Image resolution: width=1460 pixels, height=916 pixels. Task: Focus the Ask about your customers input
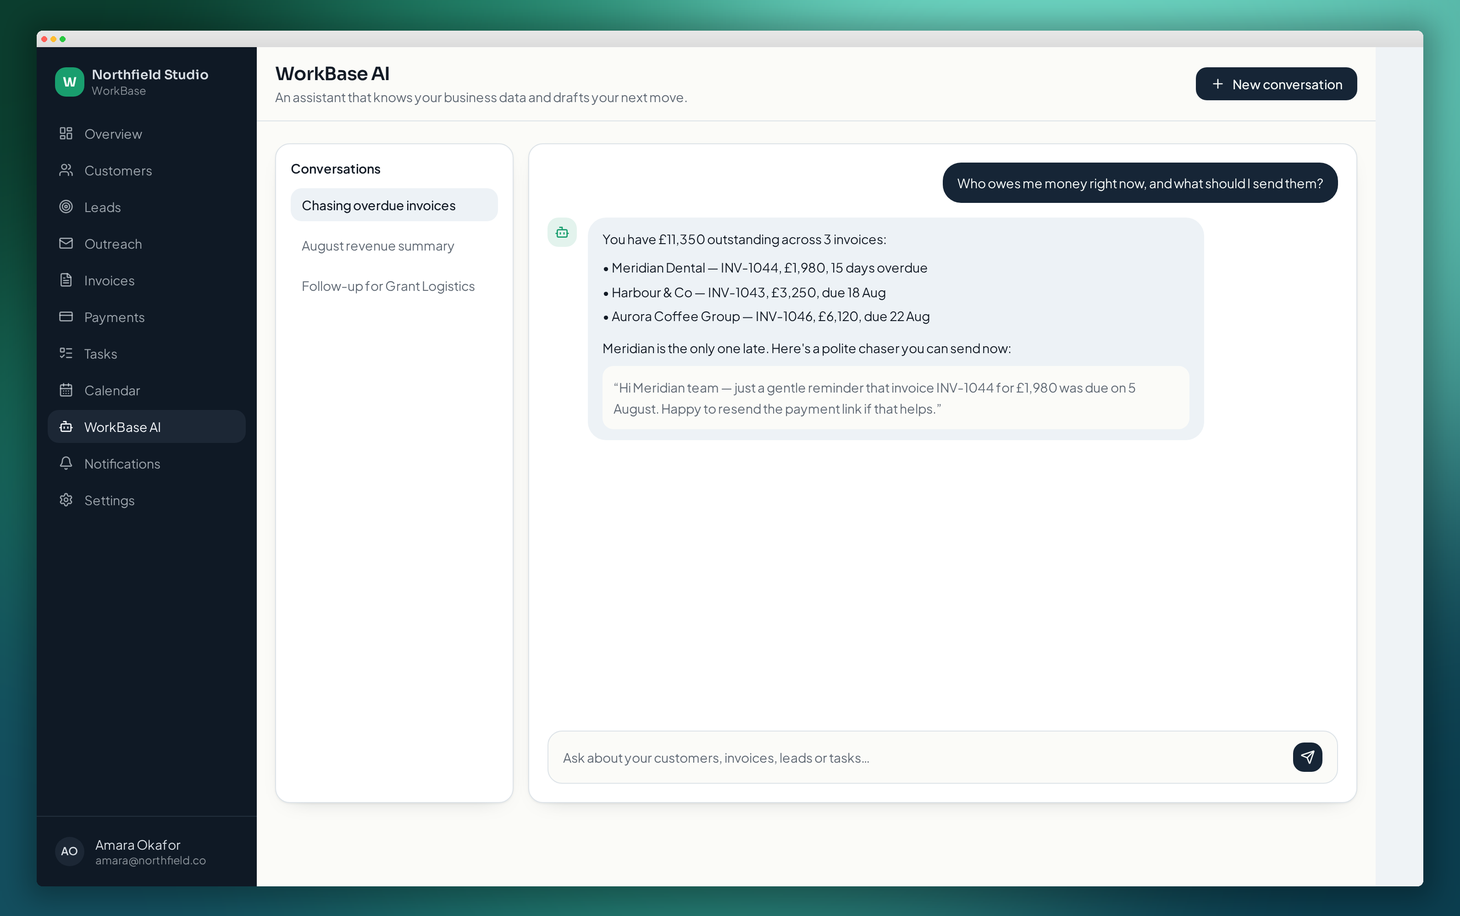tap(918, 758)
